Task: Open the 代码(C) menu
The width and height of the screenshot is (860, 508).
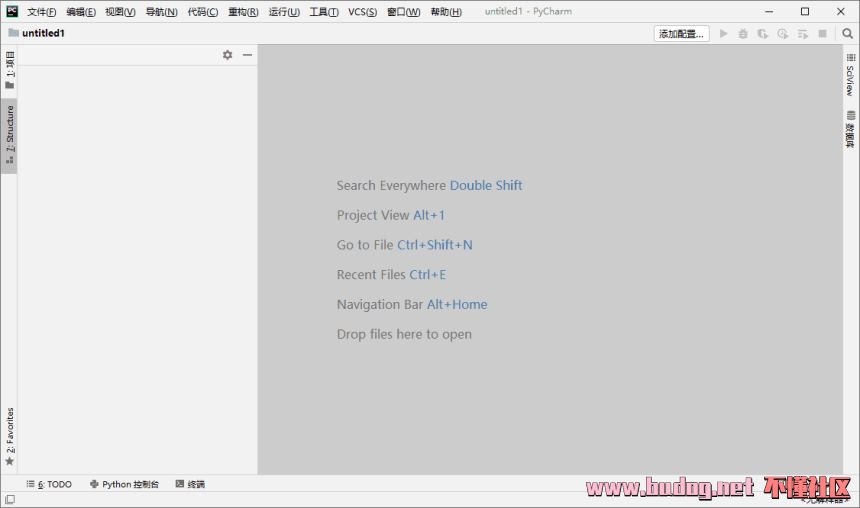Action: pos(202,12)
